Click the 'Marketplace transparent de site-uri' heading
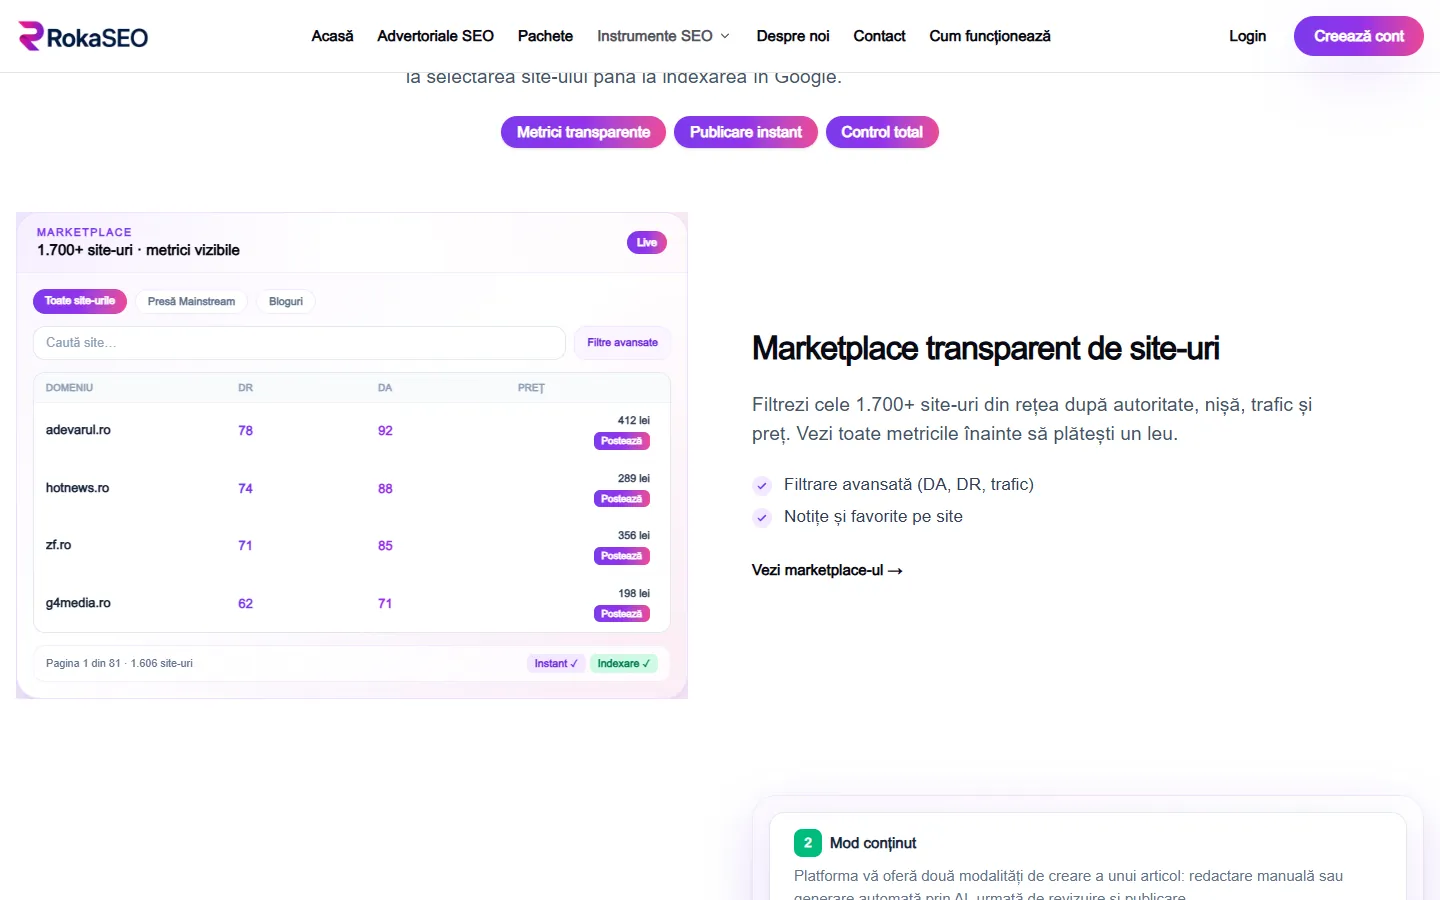 click(x=986, y=348)
